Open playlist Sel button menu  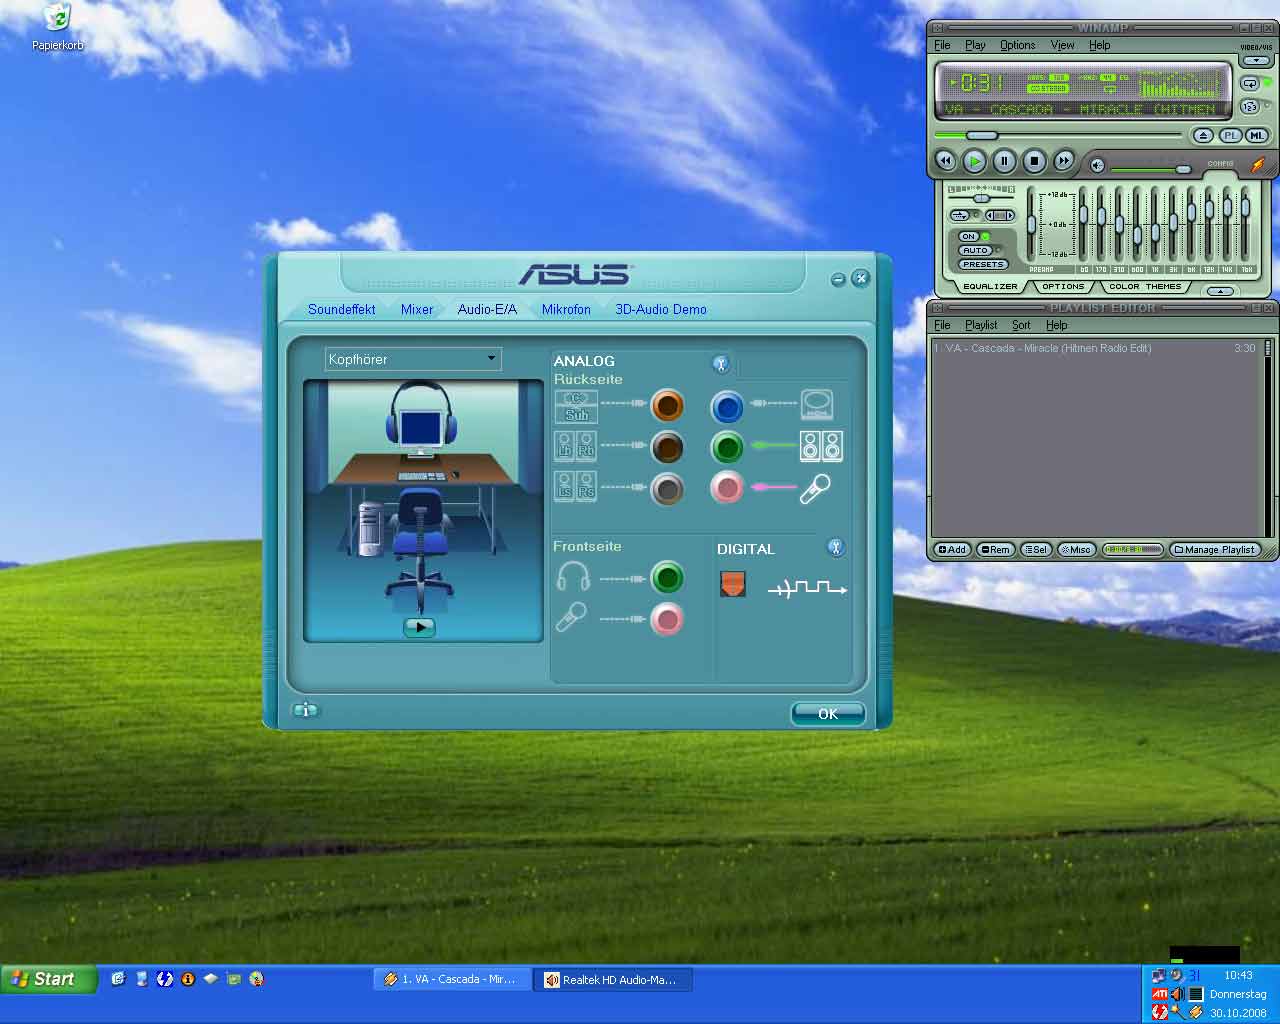coord(1036,549)
